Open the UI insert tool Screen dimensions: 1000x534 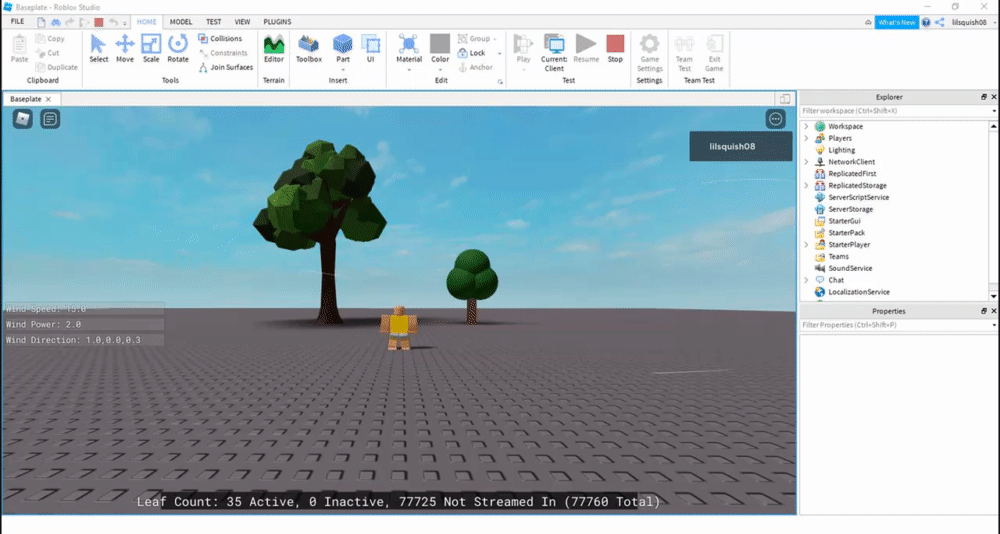pyautogui.click(x=371, y=48)
